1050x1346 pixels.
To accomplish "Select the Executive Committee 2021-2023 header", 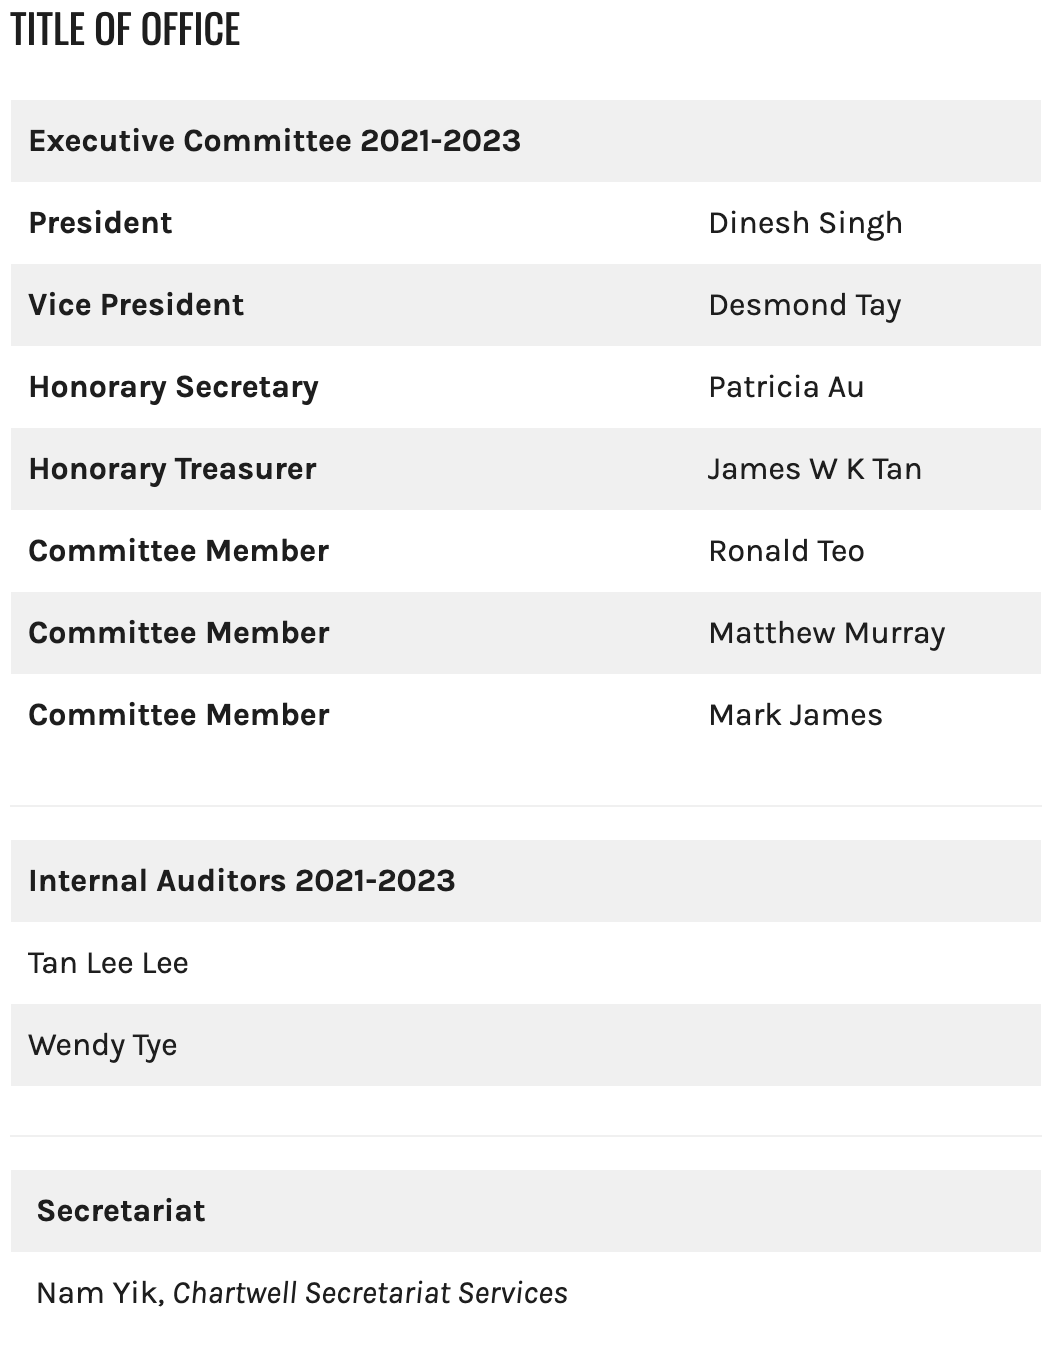I will (274, 141).
